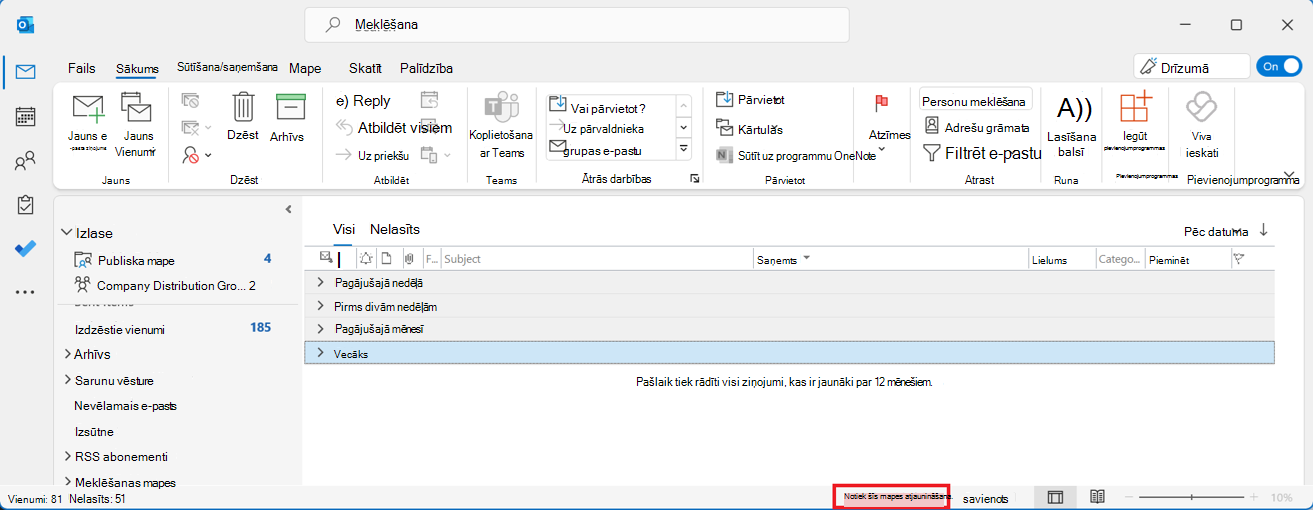Expand the Pagājušajā nedēļā group
This screenshot has height=510, width=1313.
coord(321,283)
